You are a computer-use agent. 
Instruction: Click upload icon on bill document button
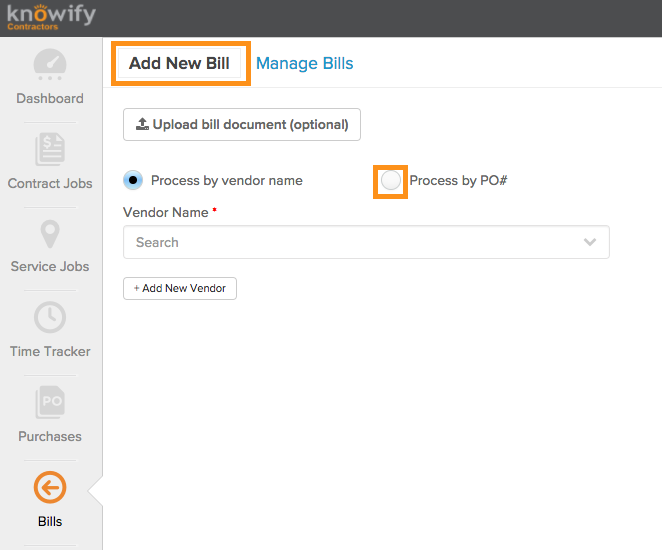point(142,124)
